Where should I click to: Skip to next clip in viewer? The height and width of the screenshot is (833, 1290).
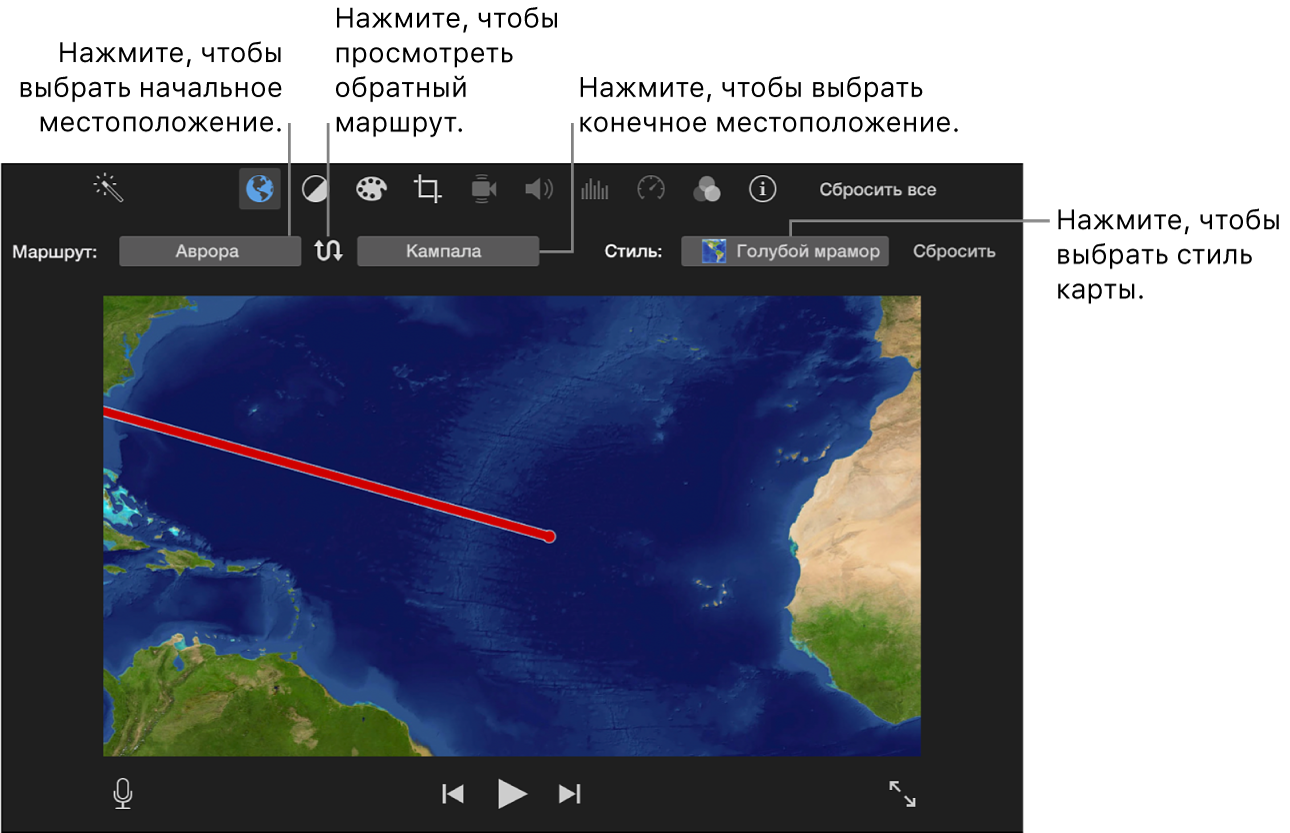tap(569, 794)
